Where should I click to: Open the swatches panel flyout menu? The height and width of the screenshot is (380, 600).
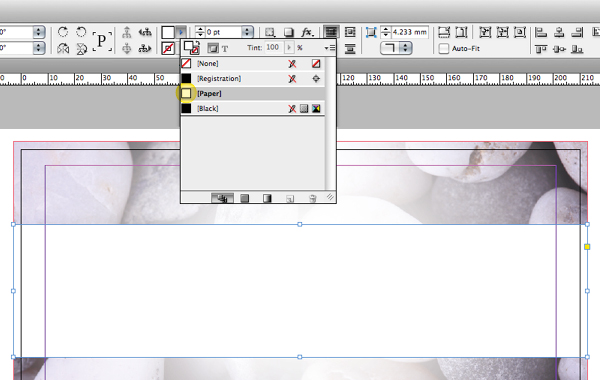coord(330,48)
